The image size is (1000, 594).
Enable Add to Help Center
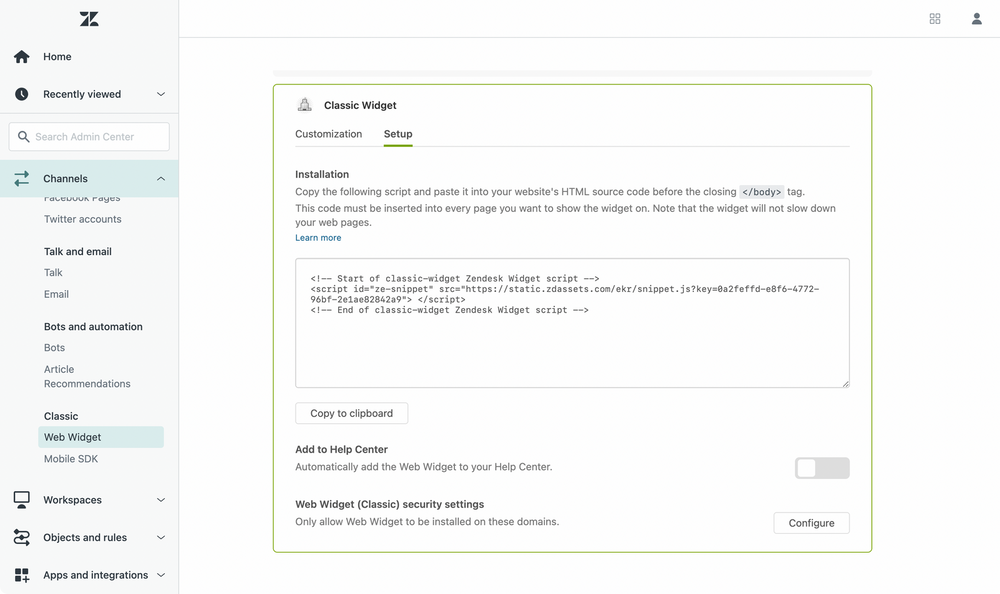click(x=822, y=467)
